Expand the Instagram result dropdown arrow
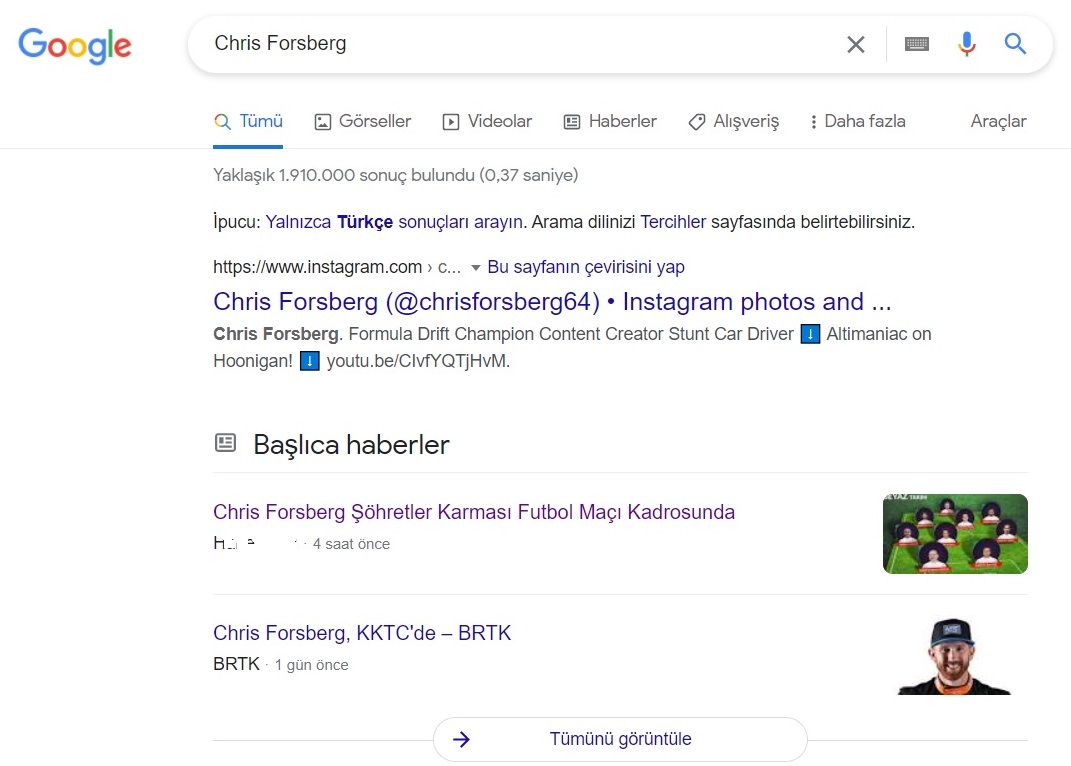The height and width of the screenshot is (766, 1071). [x=475, y=268]
